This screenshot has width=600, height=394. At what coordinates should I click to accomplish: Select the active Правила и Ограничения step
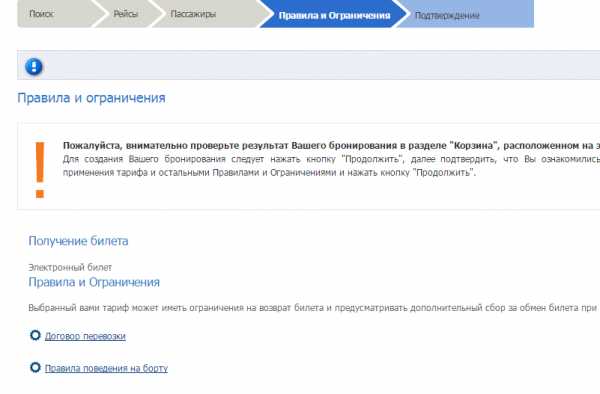334,16
